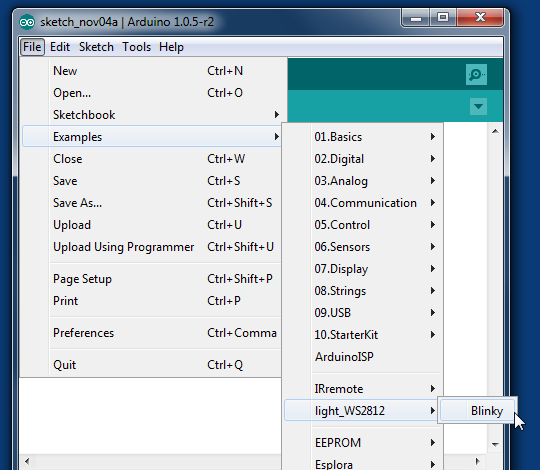
Task: Open the File menu
Action: (x=32, y=47)
